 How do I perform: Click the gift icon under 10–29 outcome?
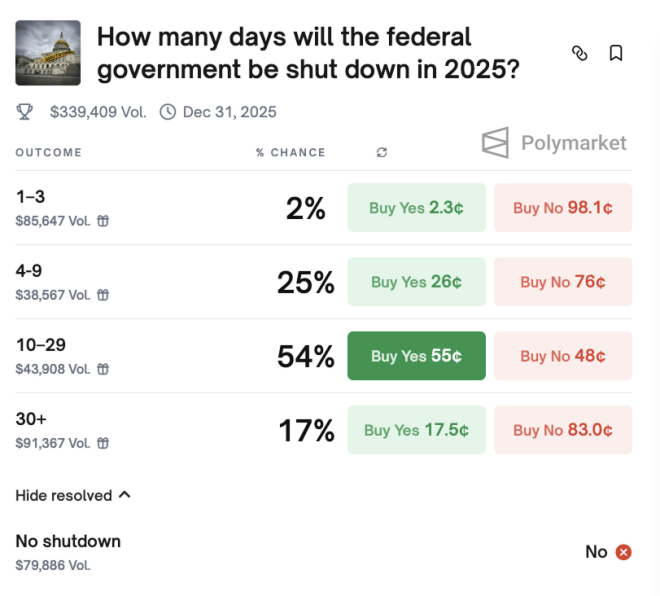click(x=103, y=369)
